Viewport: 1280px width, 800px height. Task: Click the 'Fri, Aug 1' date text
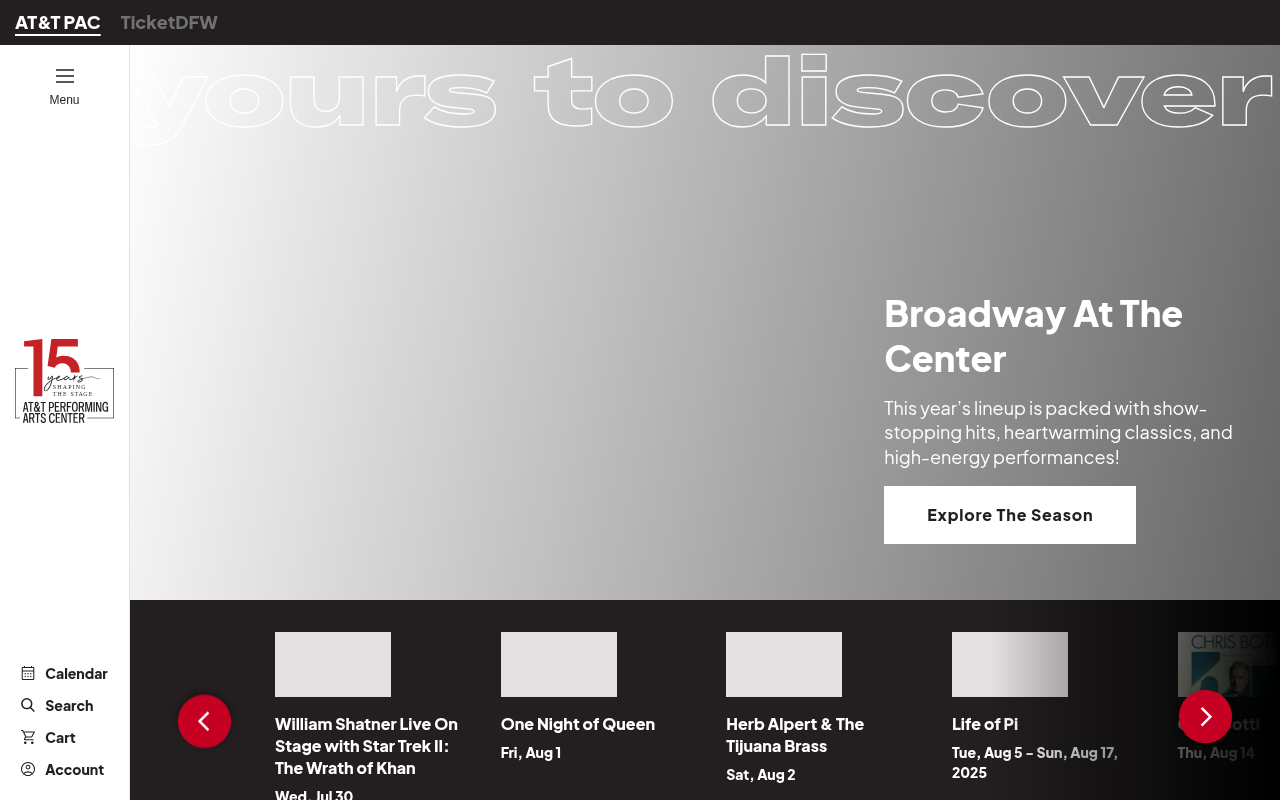click(x=531, y=752)
